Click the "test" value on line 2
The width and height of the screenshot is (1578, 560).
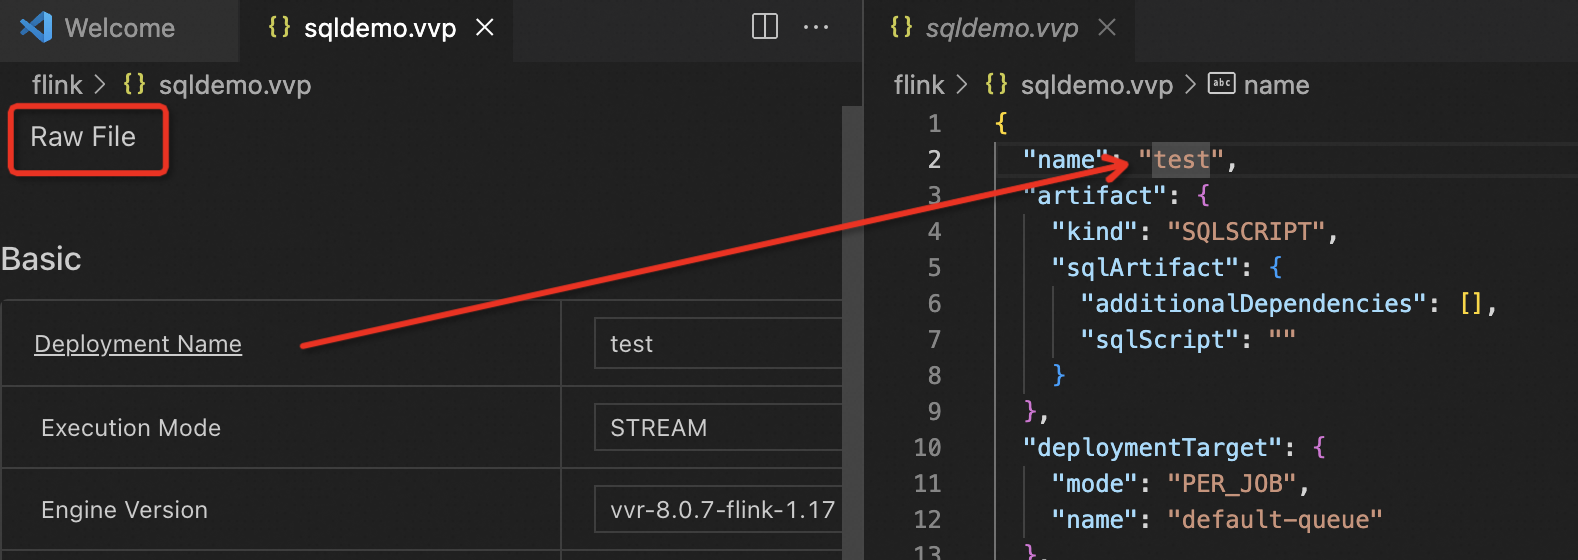tap(1181, 160)
